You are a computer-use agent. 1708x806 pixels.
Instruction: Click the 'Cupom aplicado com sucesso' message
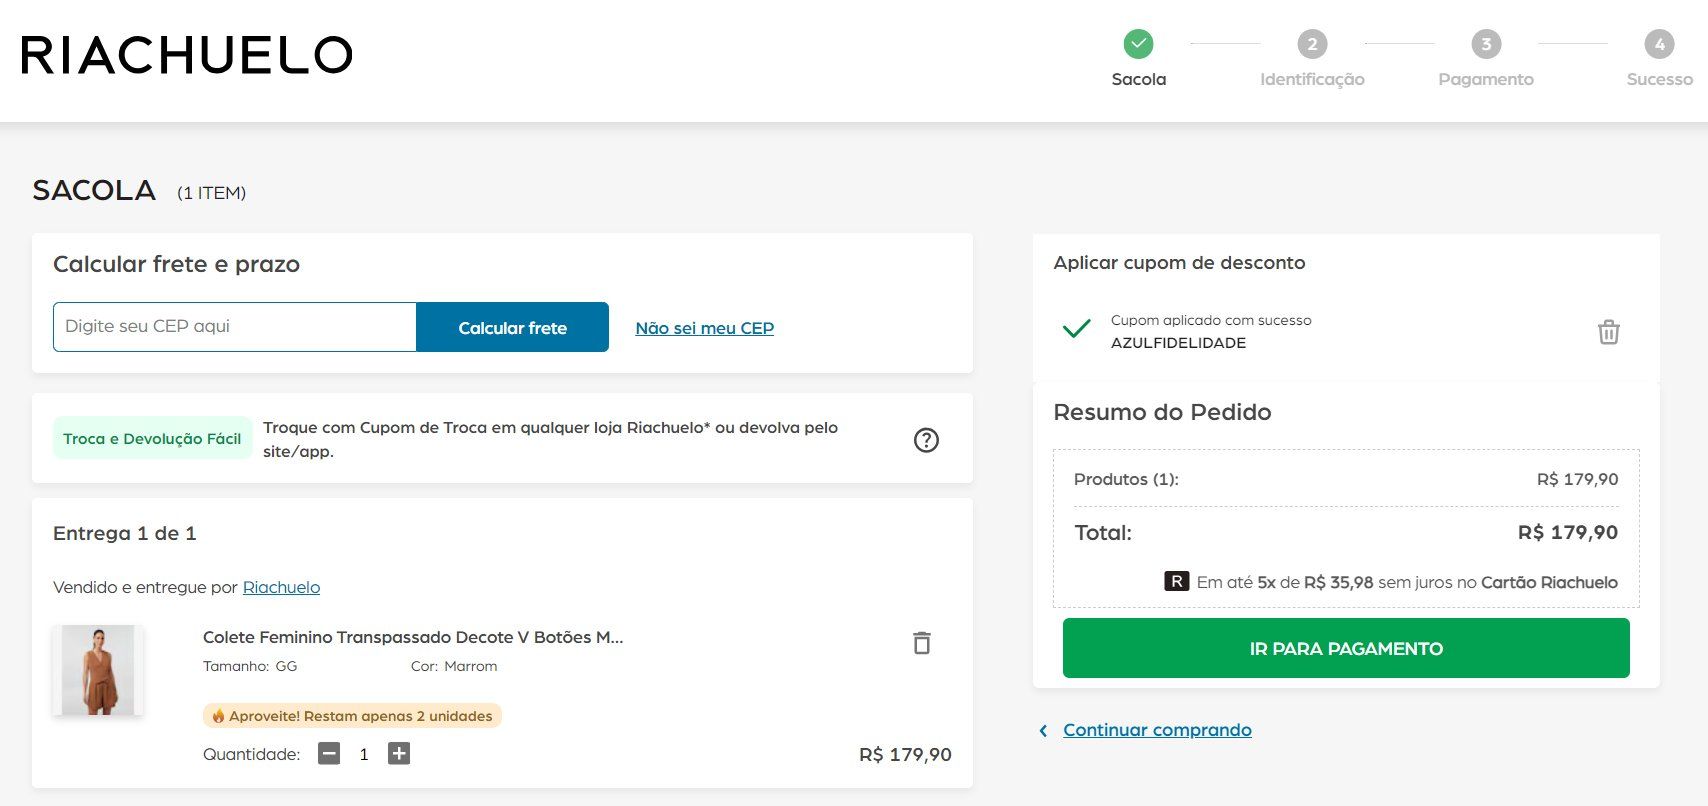[1211, 320]
